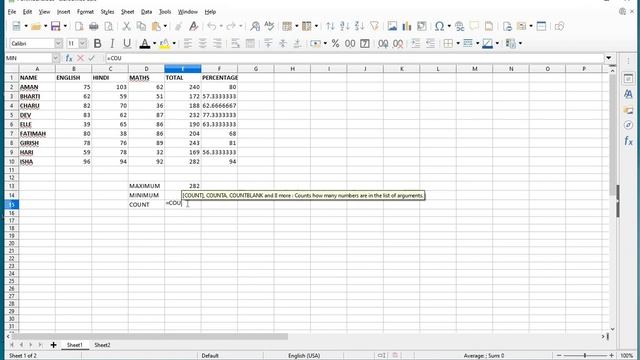The image size is (640, 360).
Task: Click the zoom slider handle
Action: 585,356
